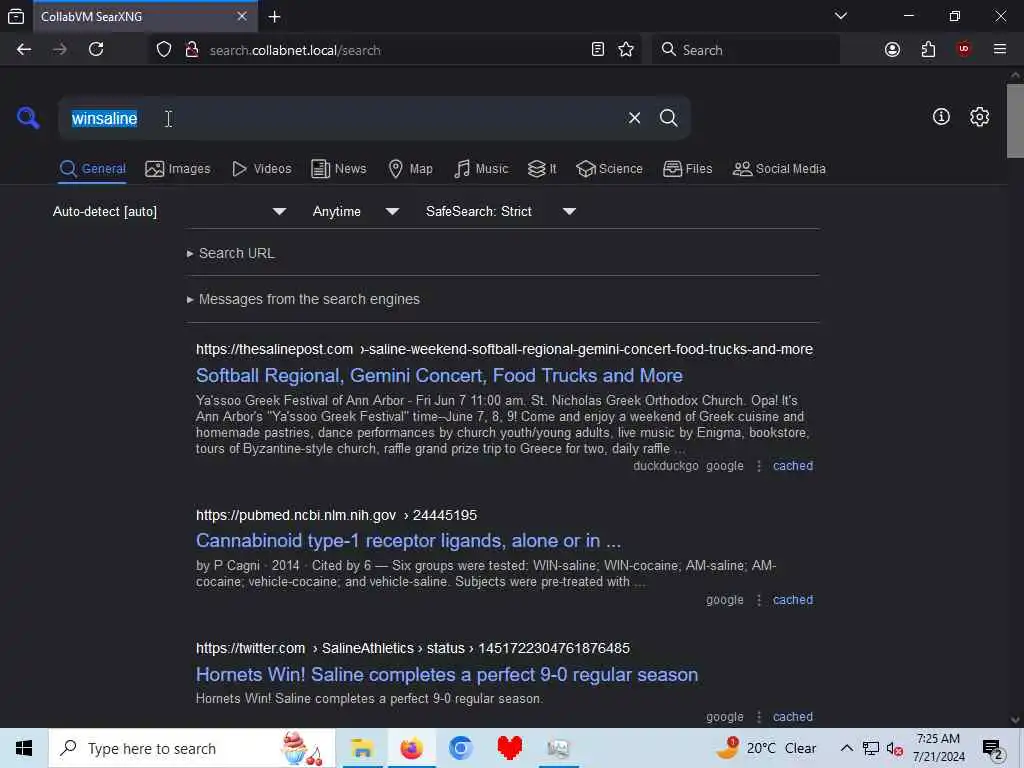Open muted volume tray icon
The width and height of the screenshot is (1024, 768).
[895, 748]
